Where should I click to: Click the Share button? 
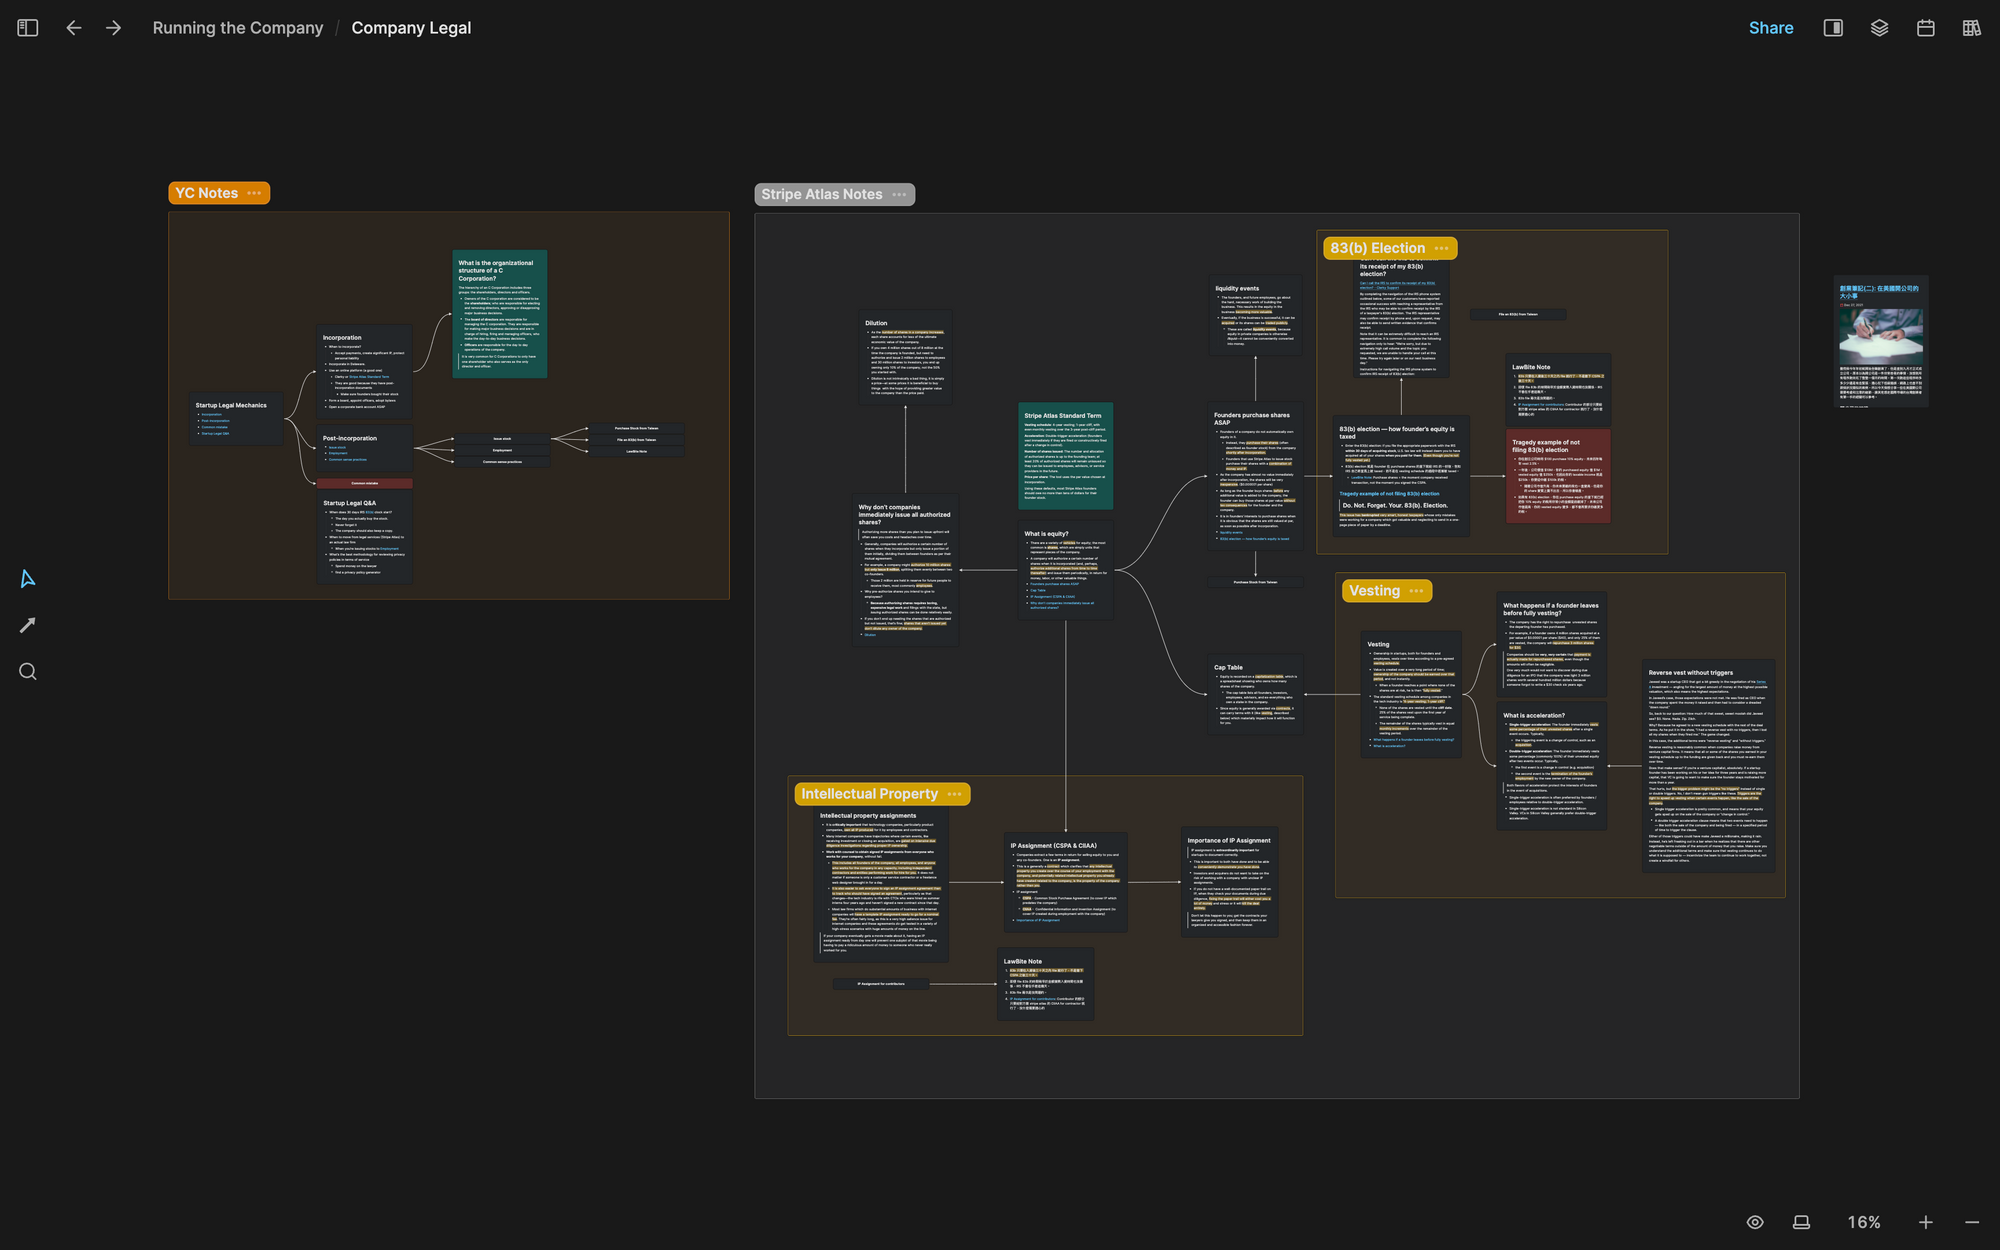pyautogui.click(x=1770, y=28)
